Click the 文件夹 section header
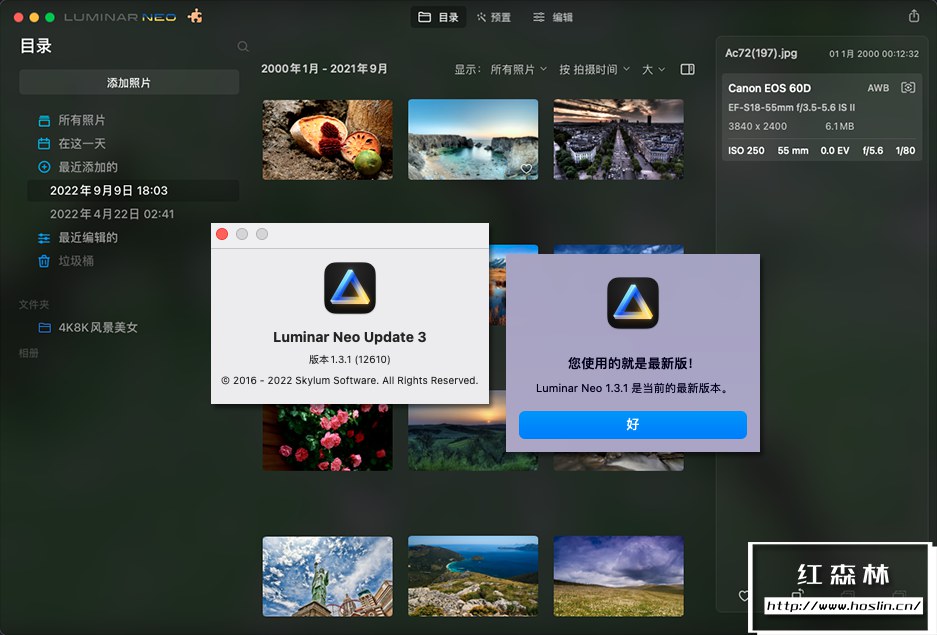Screen dimensions: 937x635 [x=34, y=305]
